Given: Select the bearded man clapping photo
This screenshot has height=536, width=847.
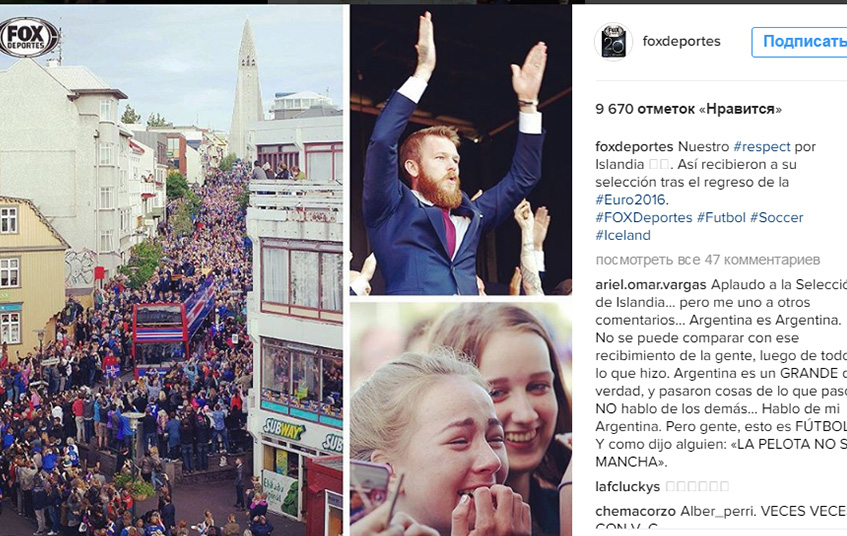Looking at the screenshot, I should click(x=461, y=150).
